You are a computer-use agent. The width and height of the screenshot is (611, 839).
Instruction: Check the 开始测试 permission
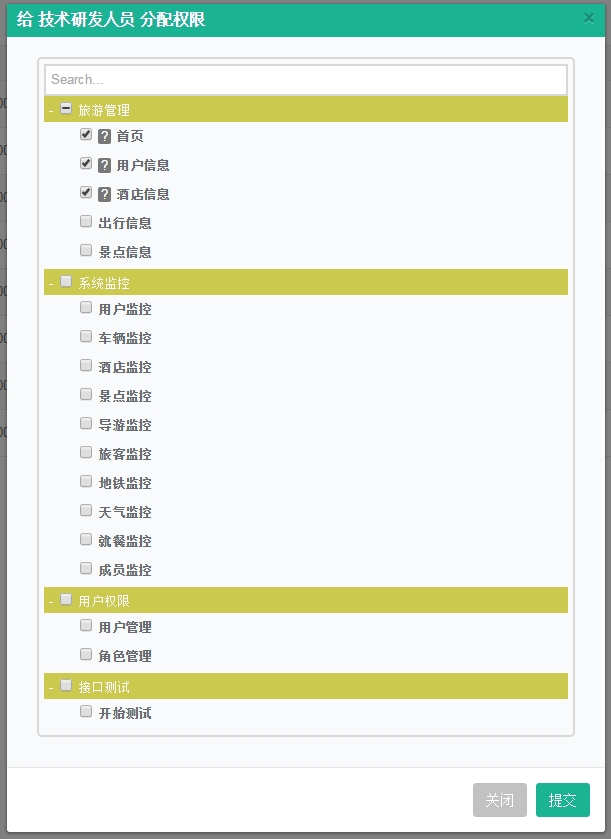point(86,711)
